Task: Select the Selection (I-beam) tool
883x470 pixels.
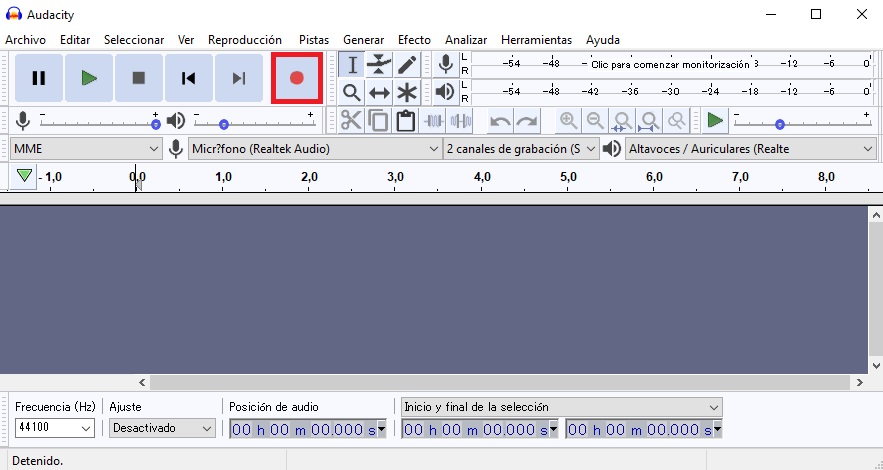Action: coord(352,65)
